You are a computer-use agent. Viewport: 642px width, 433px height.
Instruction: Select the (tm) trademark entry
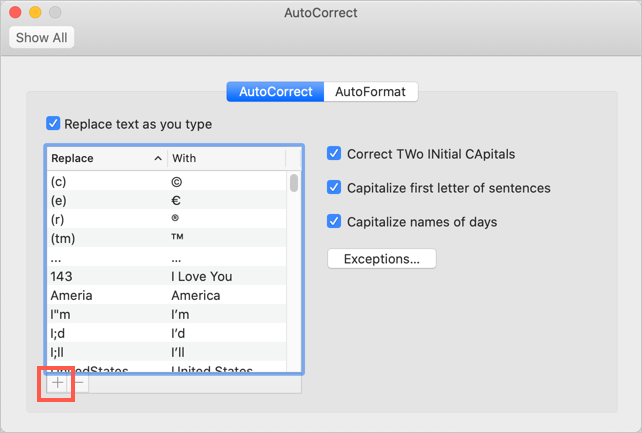click(165, 238)
